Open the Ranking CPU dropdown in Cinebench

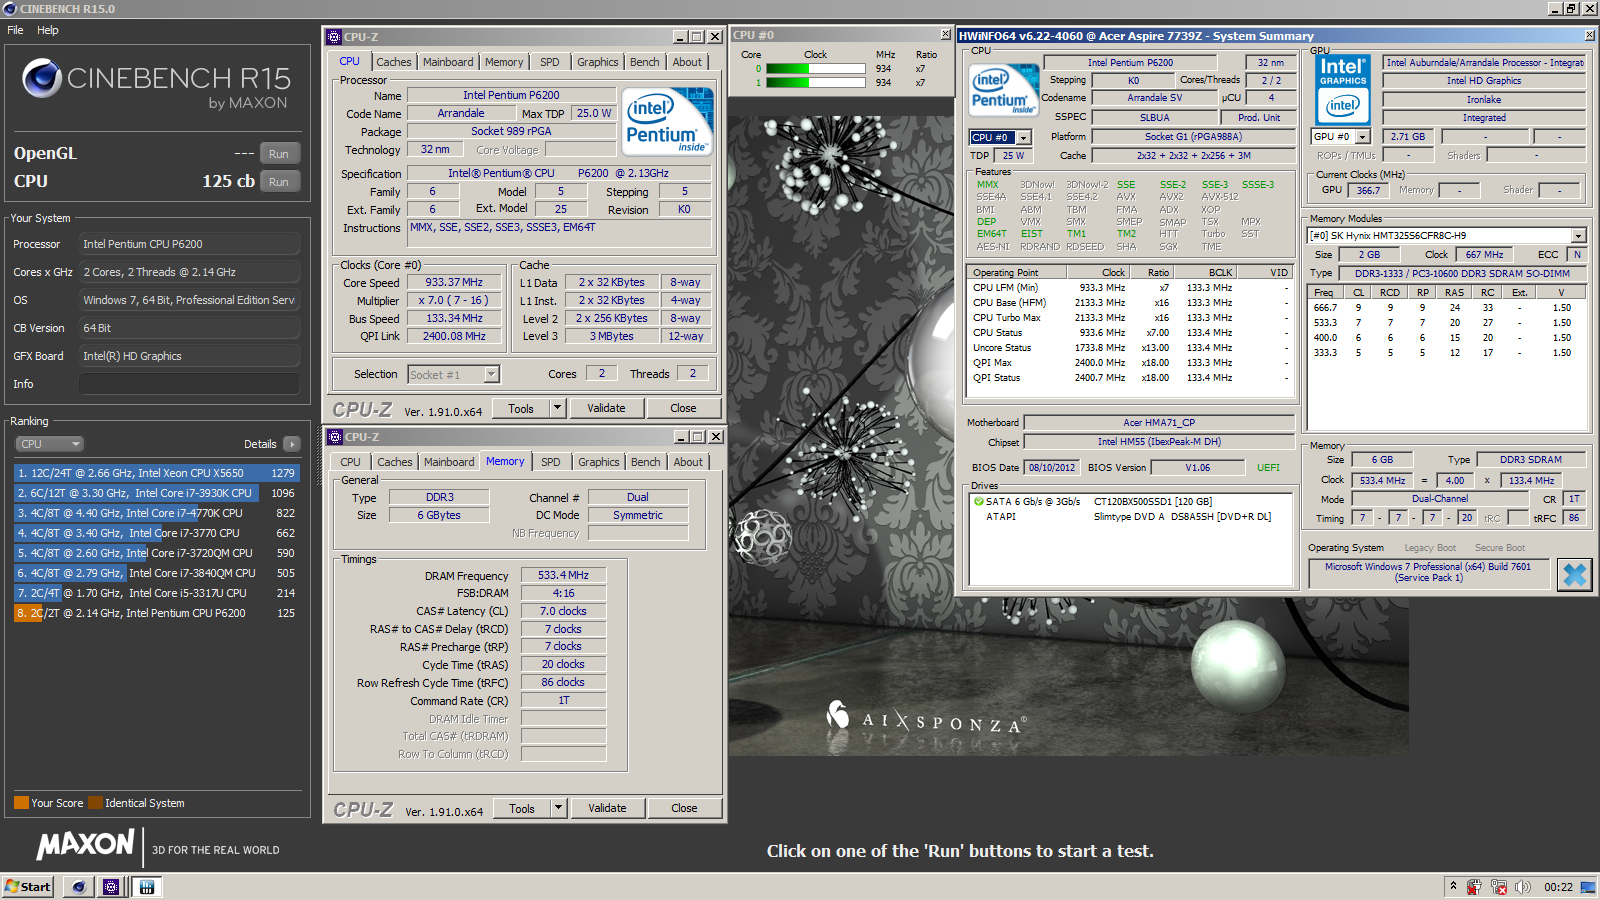coord(49,444)
